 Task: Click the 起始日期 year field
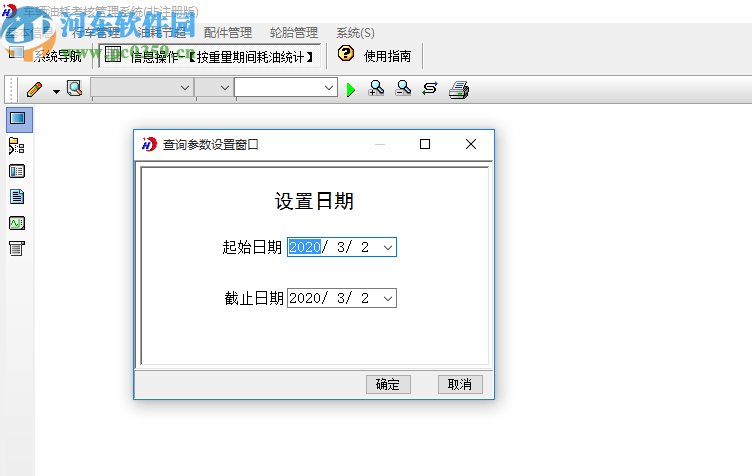pos(305,247)
